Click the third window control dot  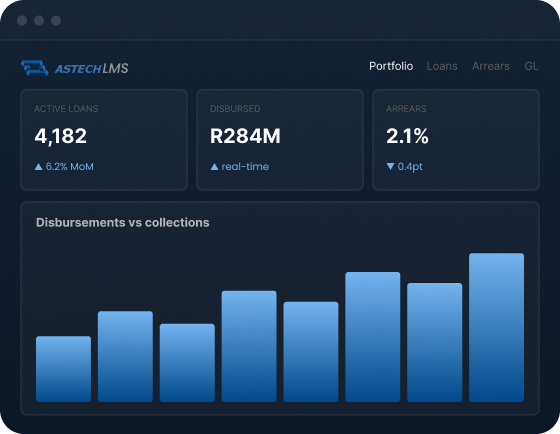(x=56, y=20)
